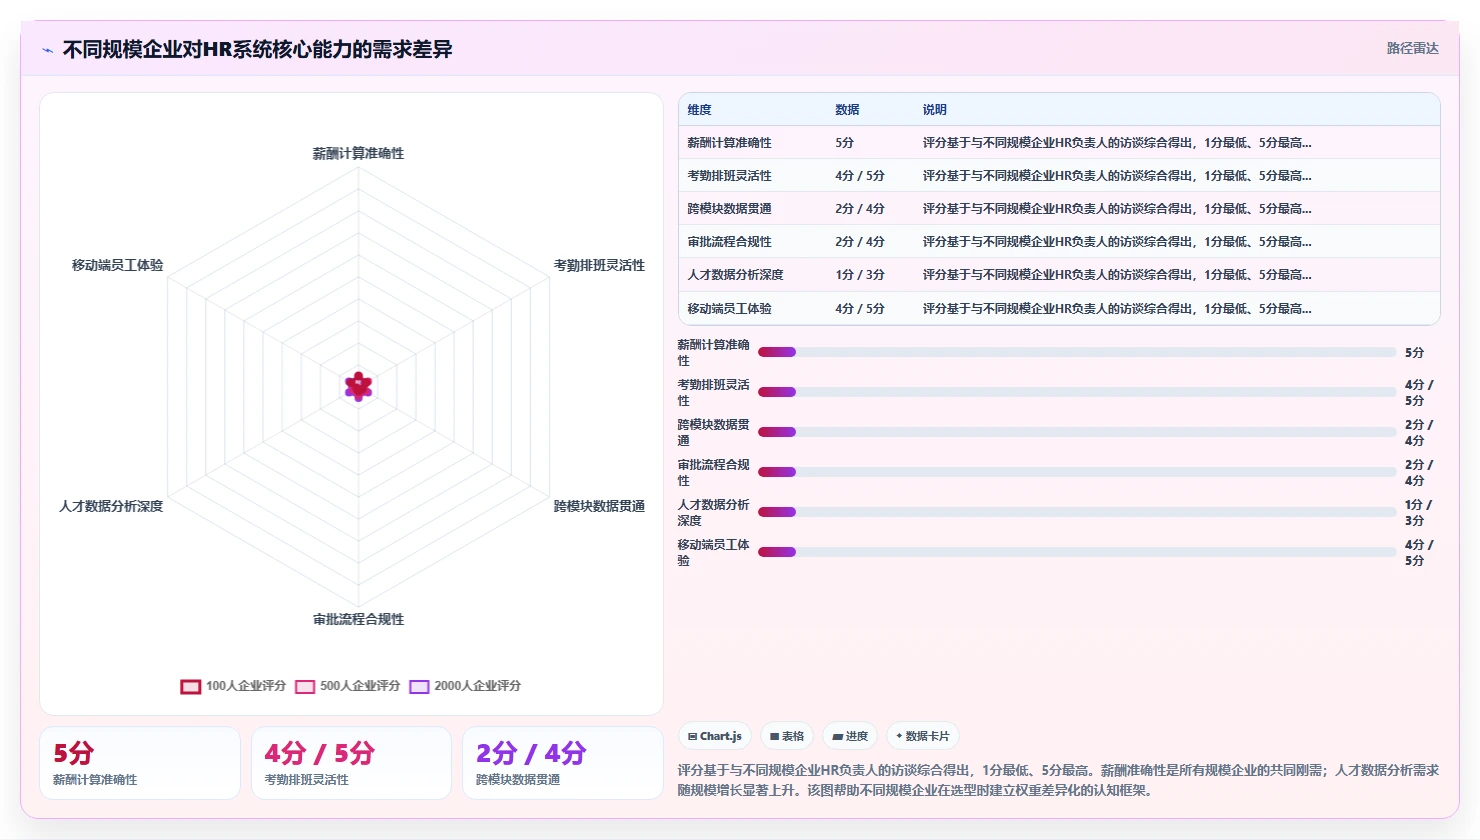
Task: Toggle the 2000人企业评分 legend item
Action: tap(465, 686)
